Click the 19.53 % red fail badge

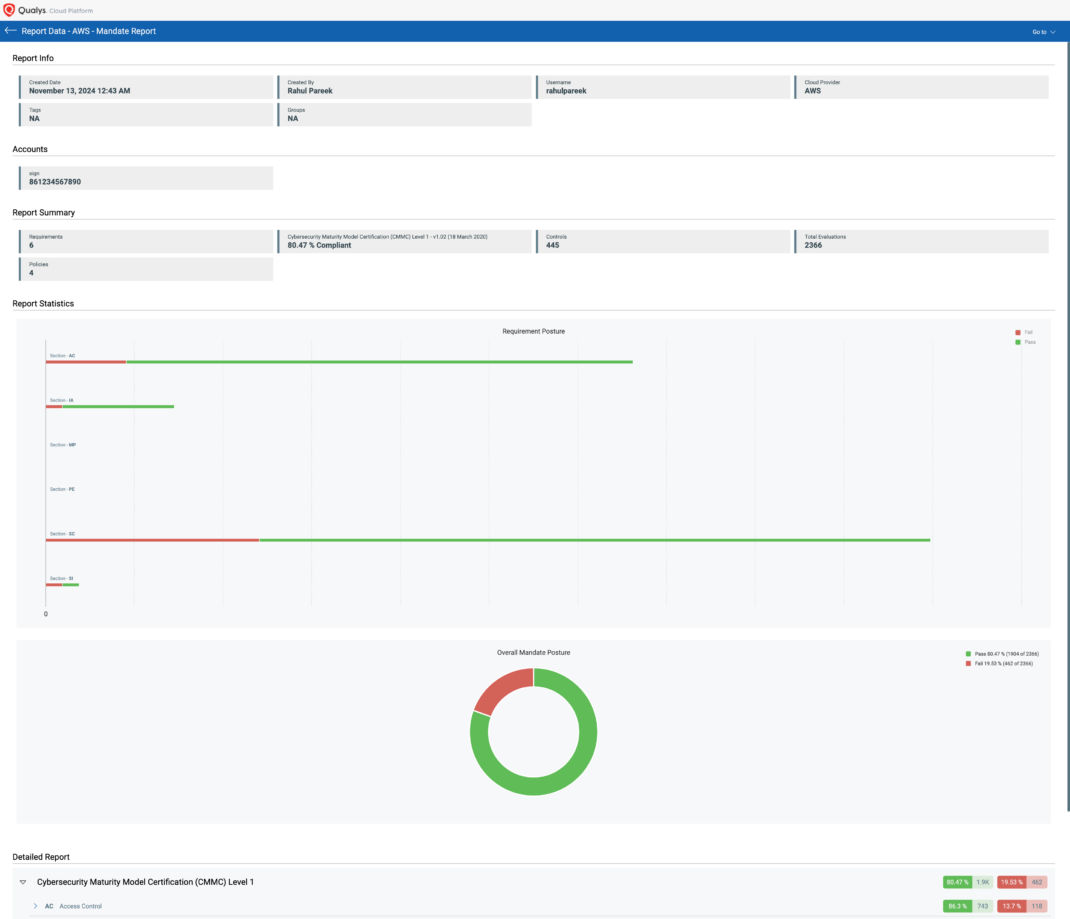tap(1011, 882)
